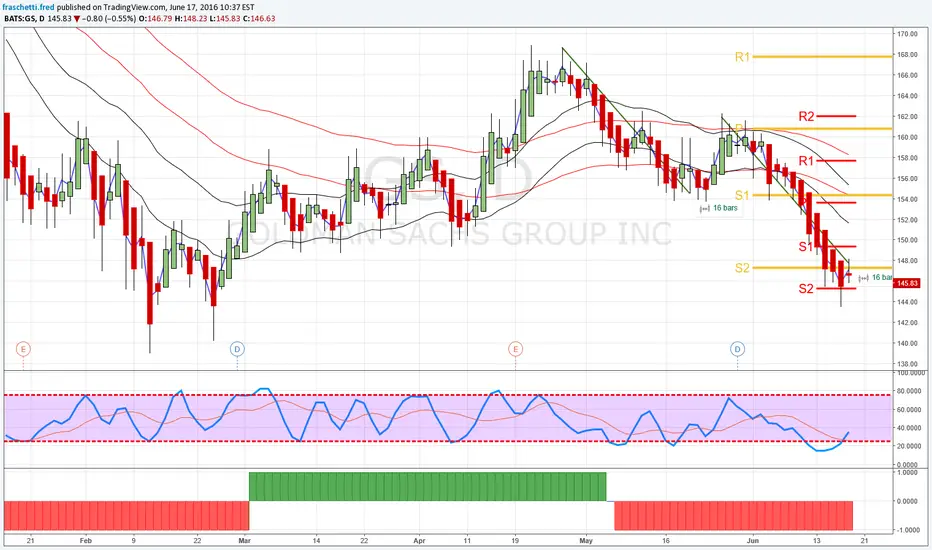Click the 11 date axis label
The width and height of the screenshot is (932, 550).
pyautogui.click(x=467, y=541)
